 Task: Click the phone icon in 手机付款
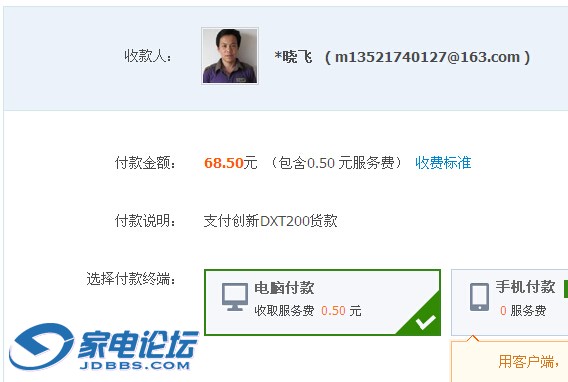coord(479,297)
